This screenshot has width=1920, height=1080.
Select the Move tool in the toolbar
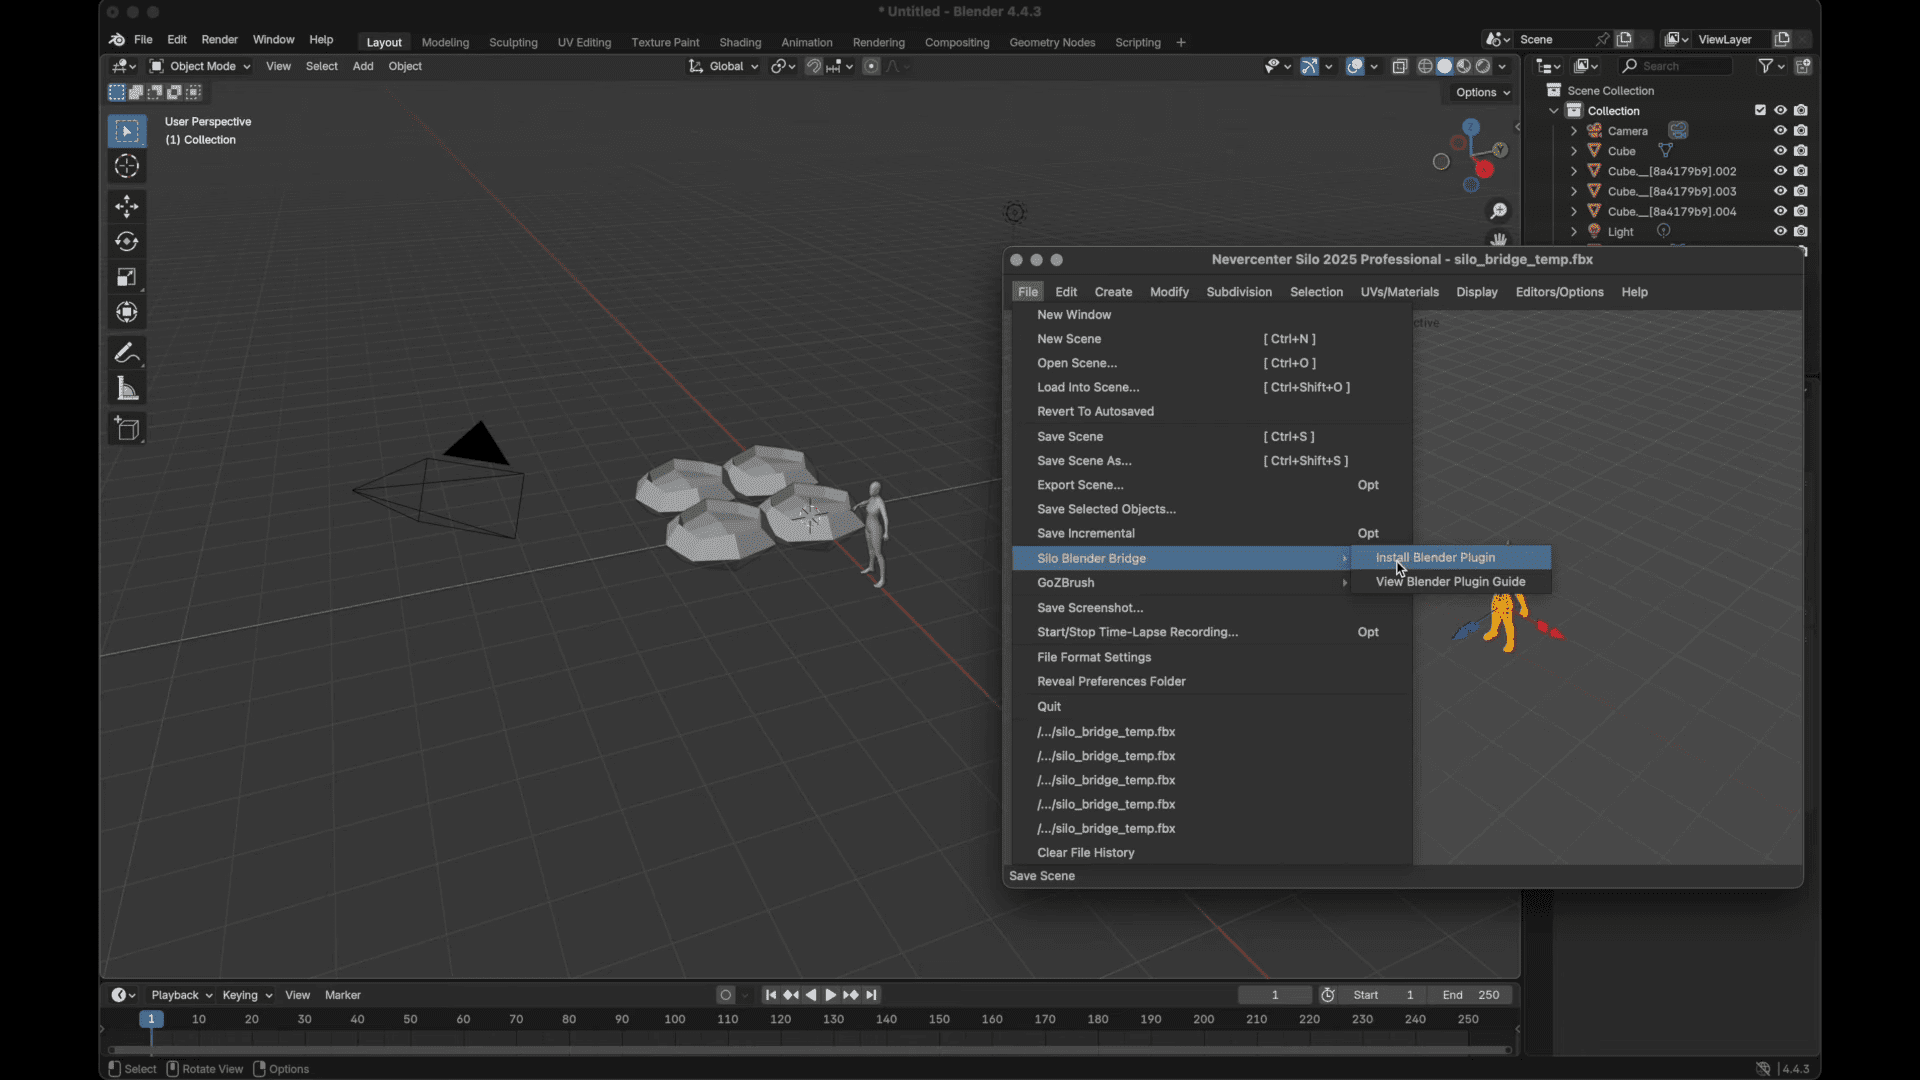(127, 206)
